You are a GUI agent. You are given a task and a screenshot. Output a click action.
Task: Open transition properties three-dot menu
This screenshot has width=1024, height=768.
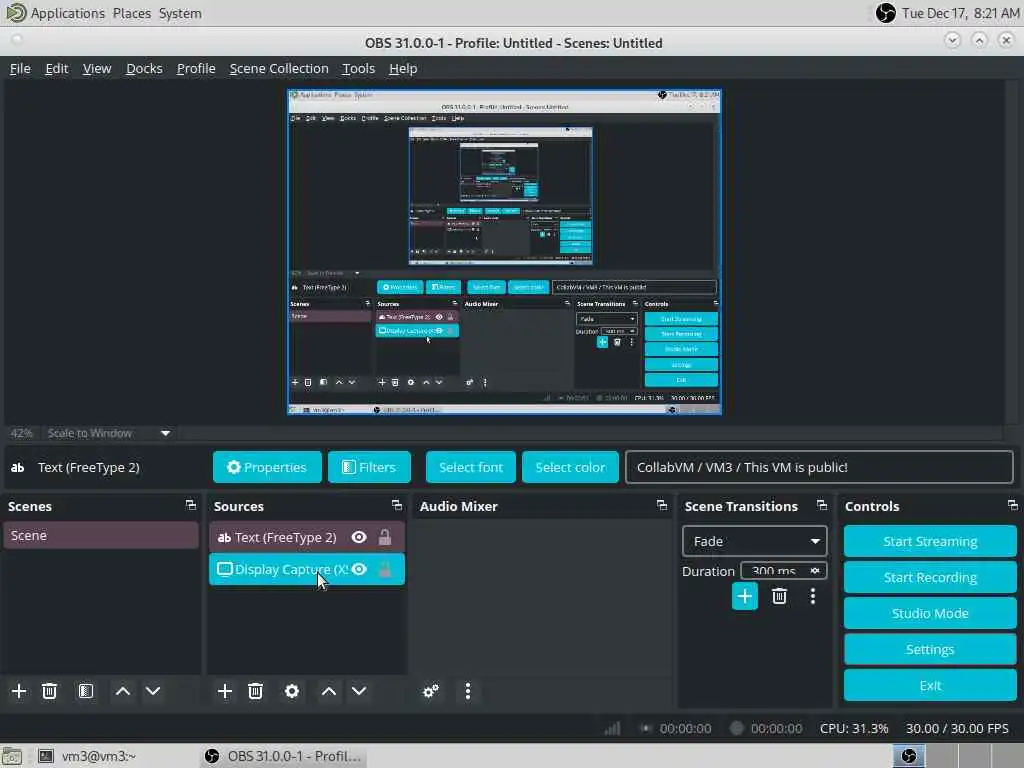813,596
